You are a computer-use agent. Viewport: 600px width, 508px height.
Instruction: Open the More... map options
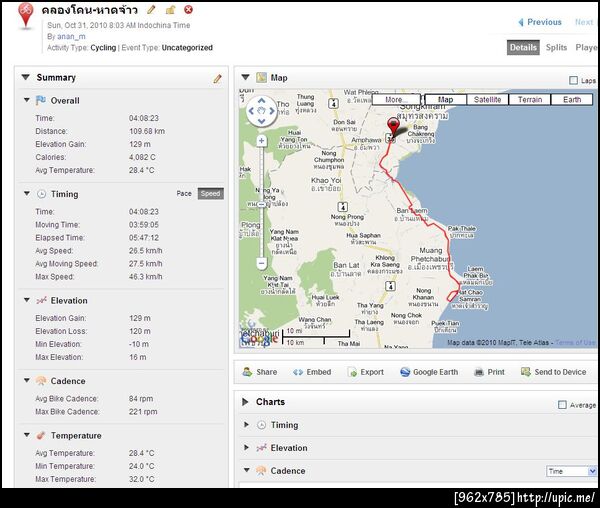click(x=396, y=99)
